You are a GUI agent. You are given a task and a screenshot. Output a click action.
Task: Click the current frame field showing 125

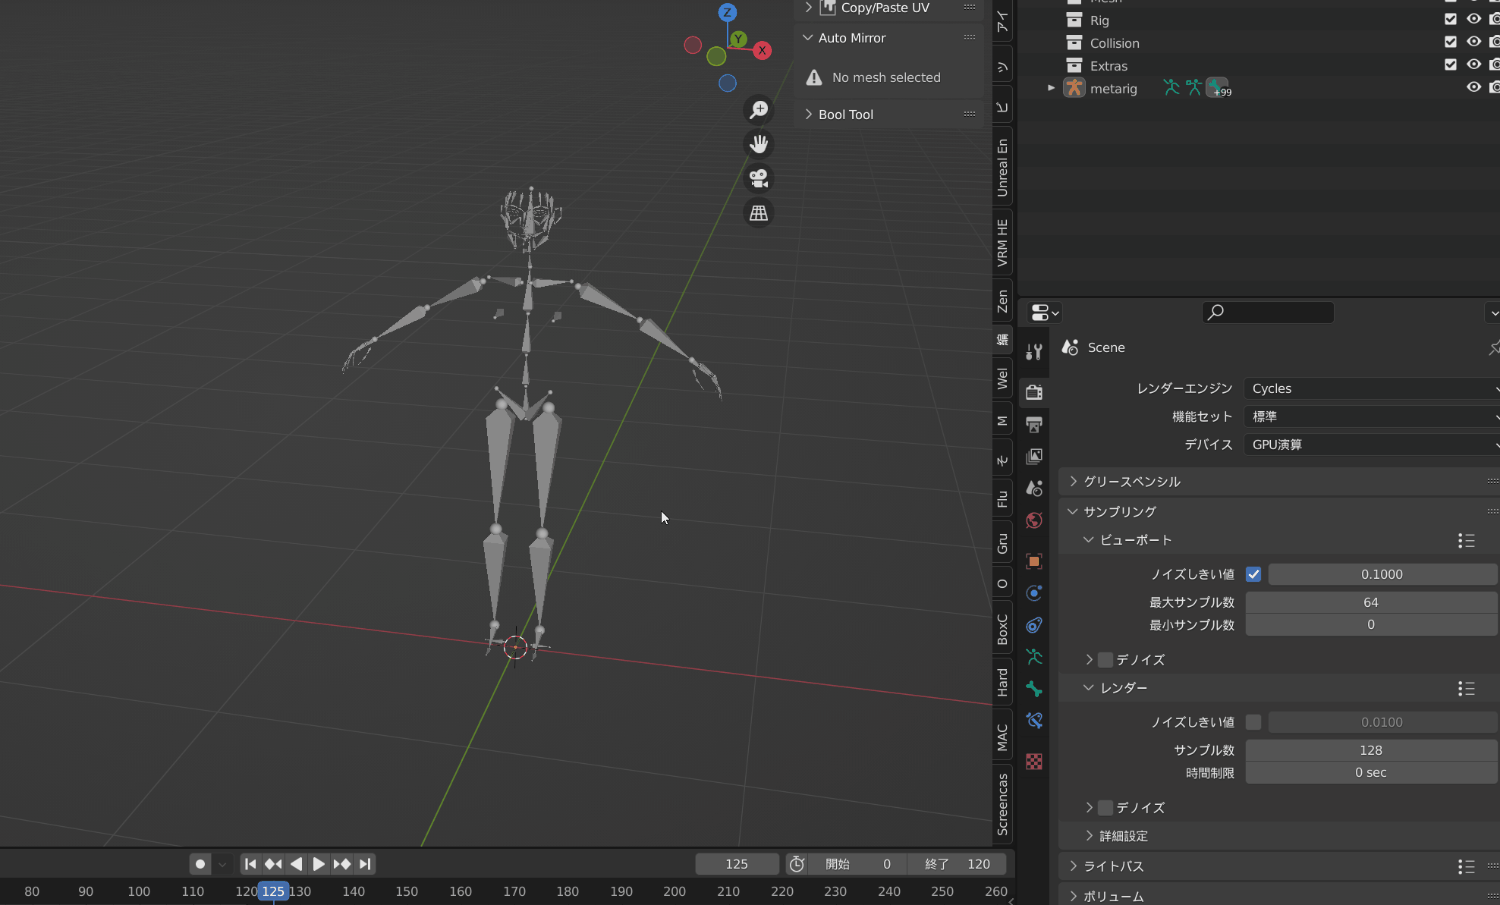[x=737, y=863]
